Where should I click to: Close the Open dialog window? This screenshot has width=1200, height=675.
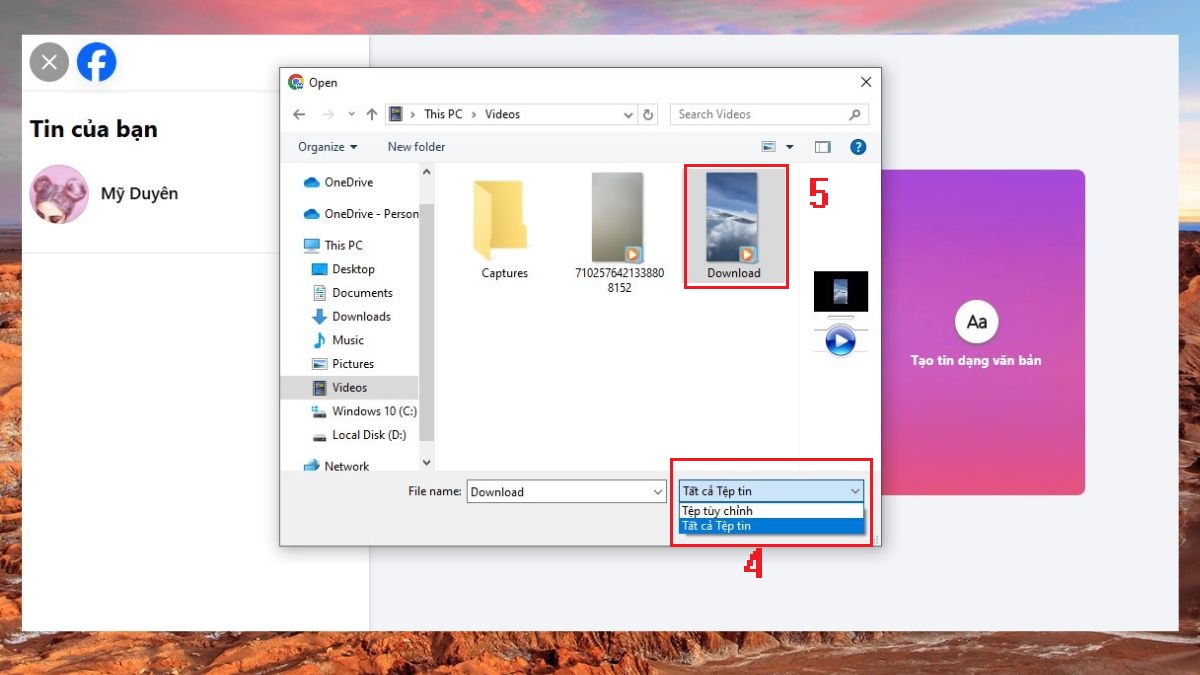[865, 82]
